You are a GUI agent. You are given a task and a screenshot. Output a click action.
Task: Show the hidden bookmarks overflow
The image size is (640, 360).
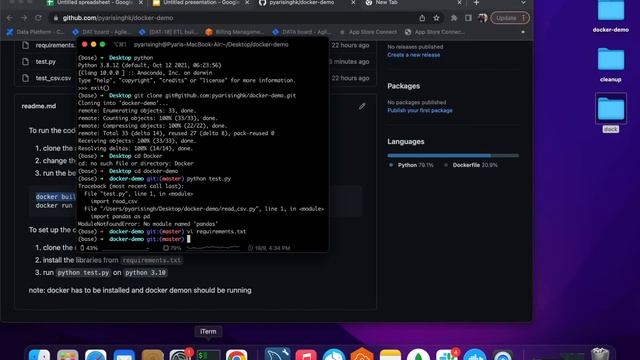pos(523,32)
